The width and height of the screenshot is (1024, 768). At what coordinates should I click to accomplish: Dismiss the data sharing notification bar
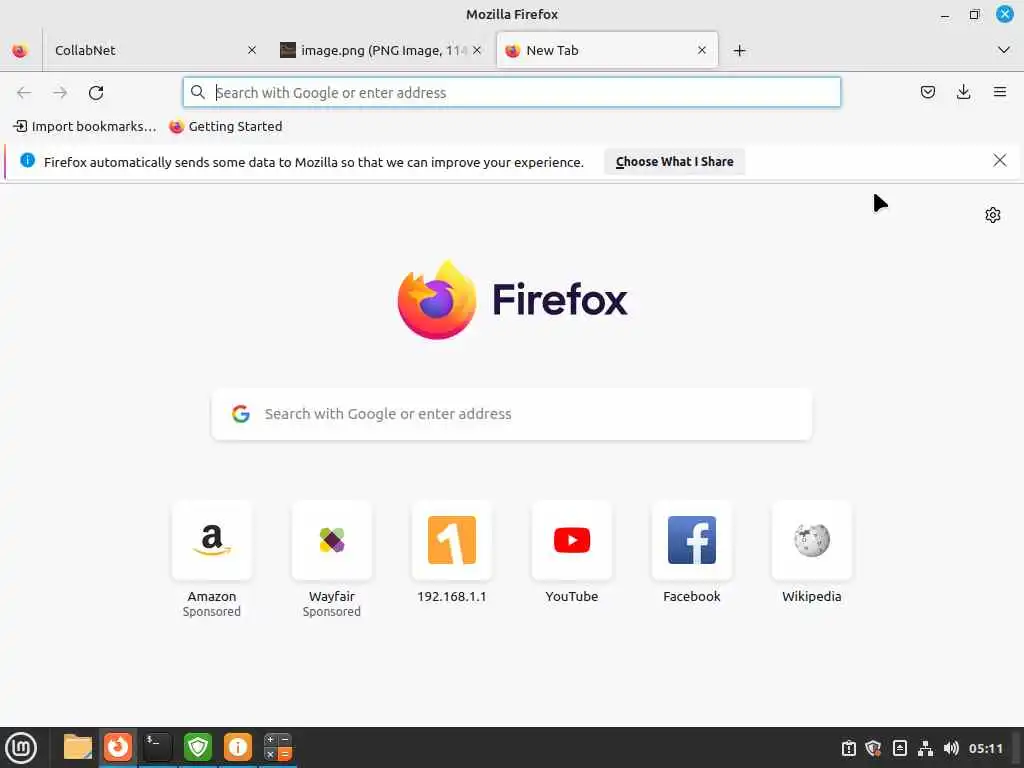point(999,161)
